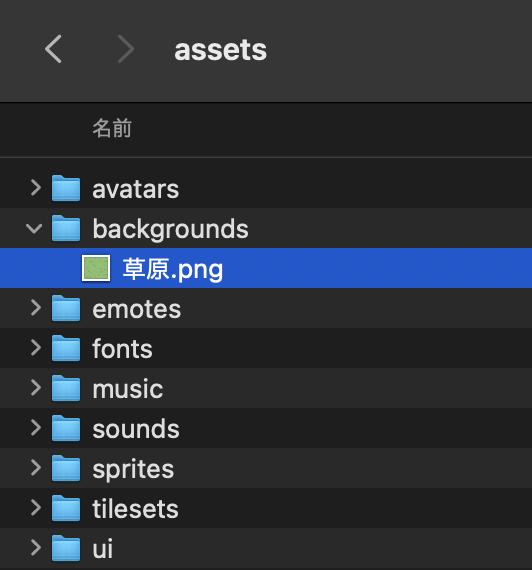Select the backgrounds folder name
This screenshot has width=532, height=570.
tap(171, 229)
